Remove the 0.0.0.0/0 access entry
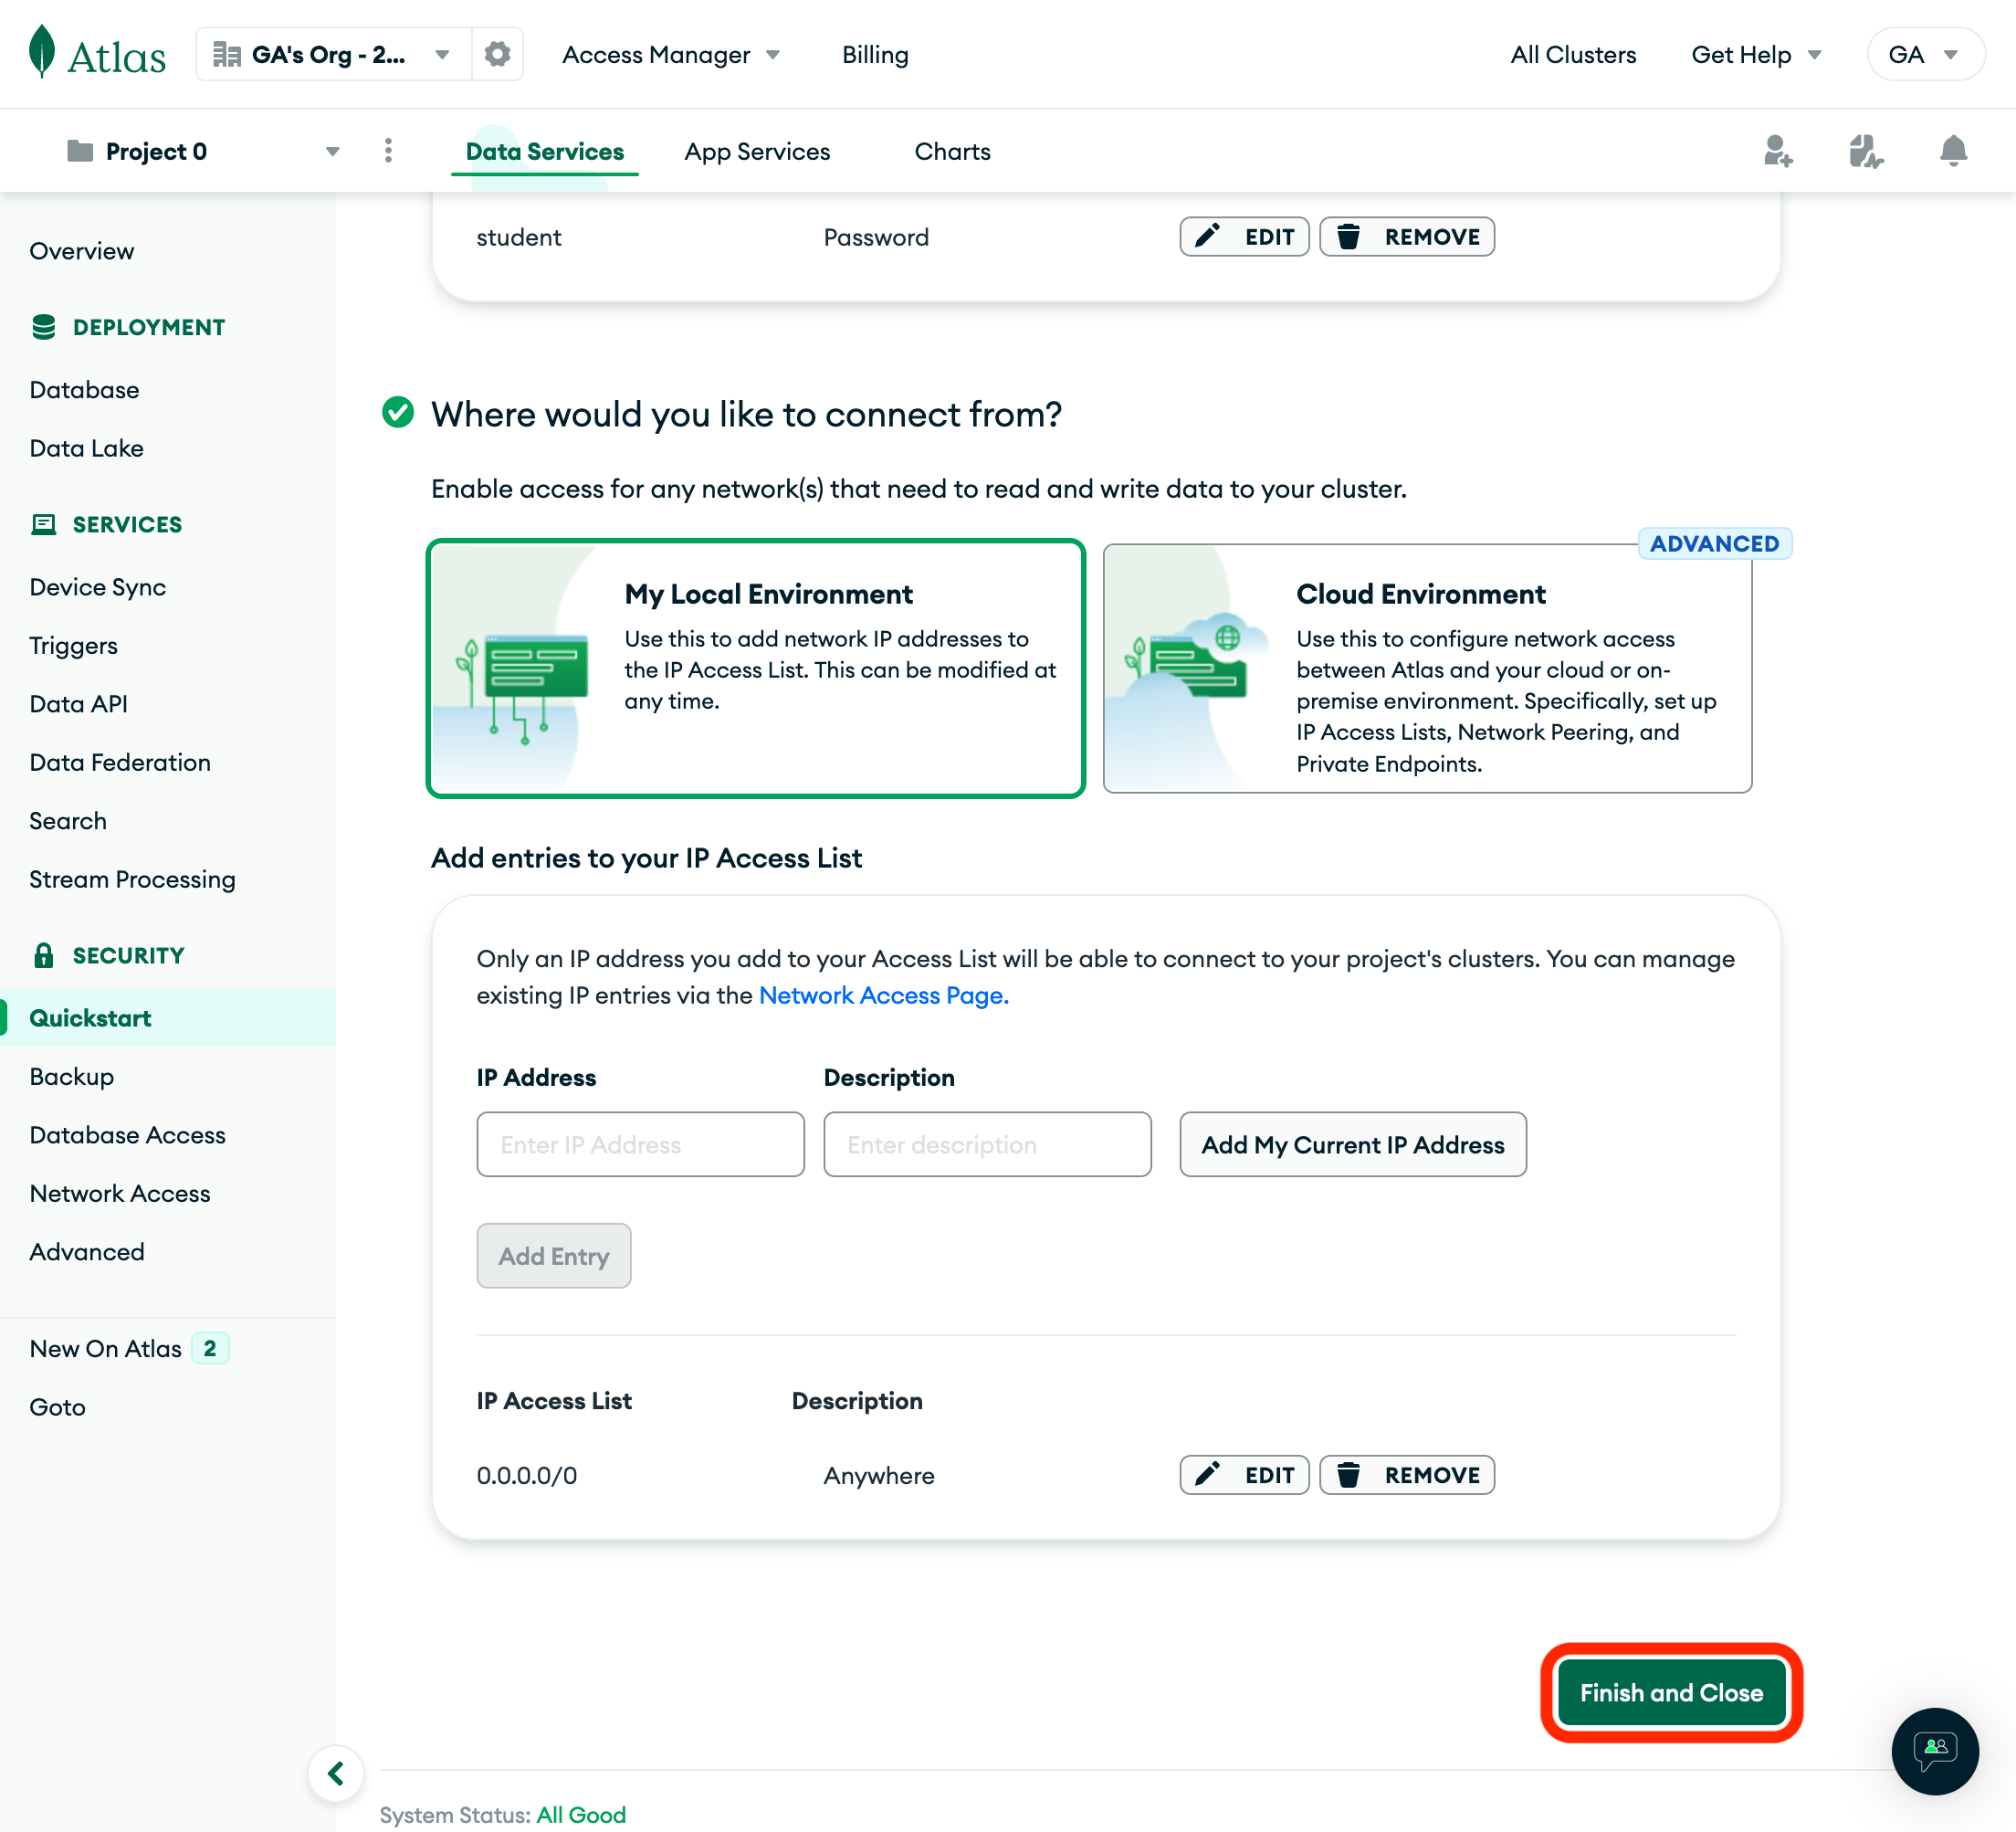The width and height of the screenshot is (2016, 1832). 1407,1475
